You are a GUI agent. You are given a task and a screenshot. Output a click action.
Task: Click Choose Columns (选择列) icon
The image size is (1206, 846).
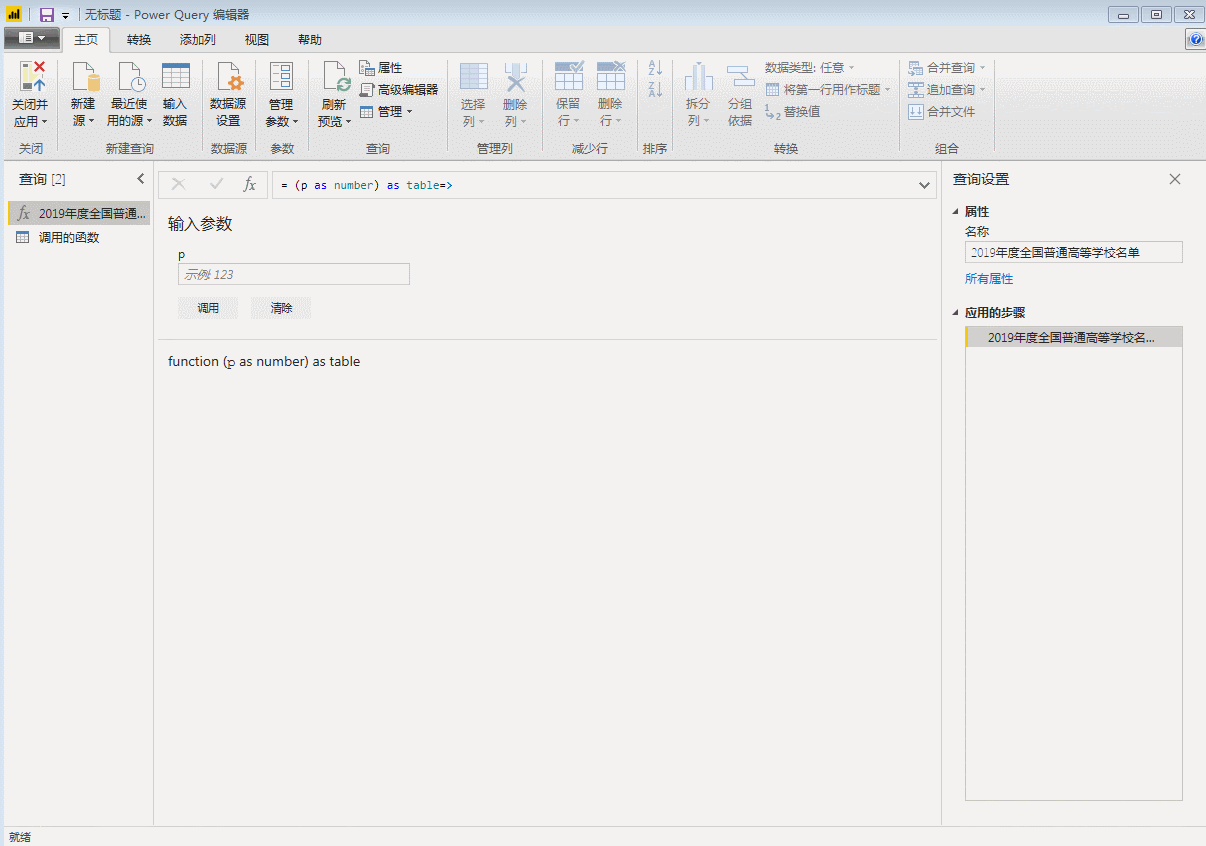point(473,77)
